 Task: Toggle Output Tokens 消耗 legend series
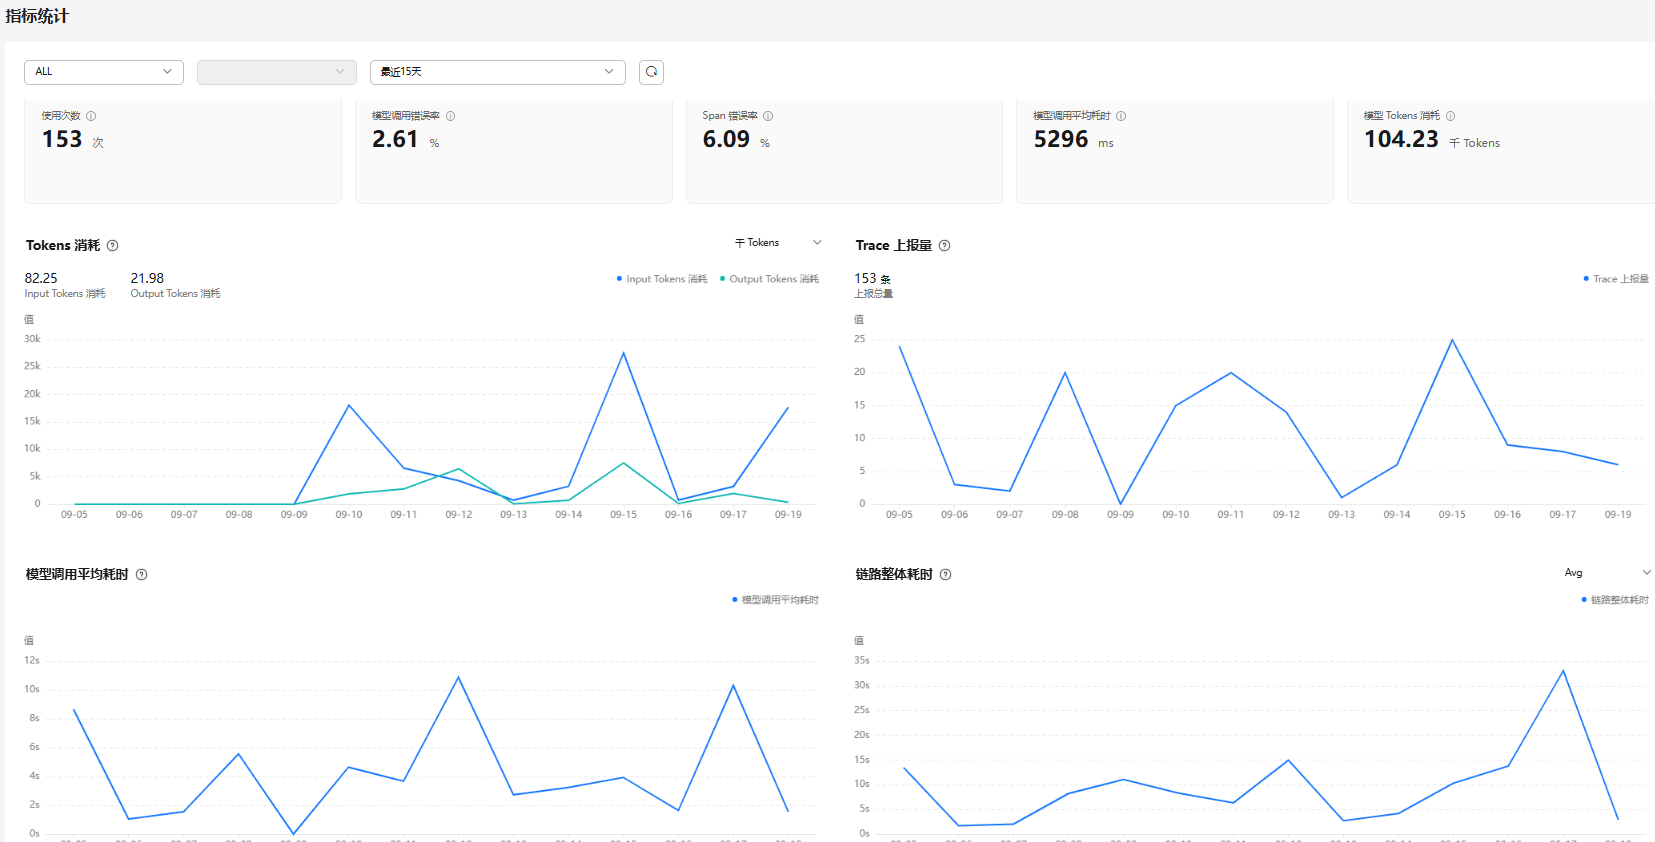coord(769,279)
